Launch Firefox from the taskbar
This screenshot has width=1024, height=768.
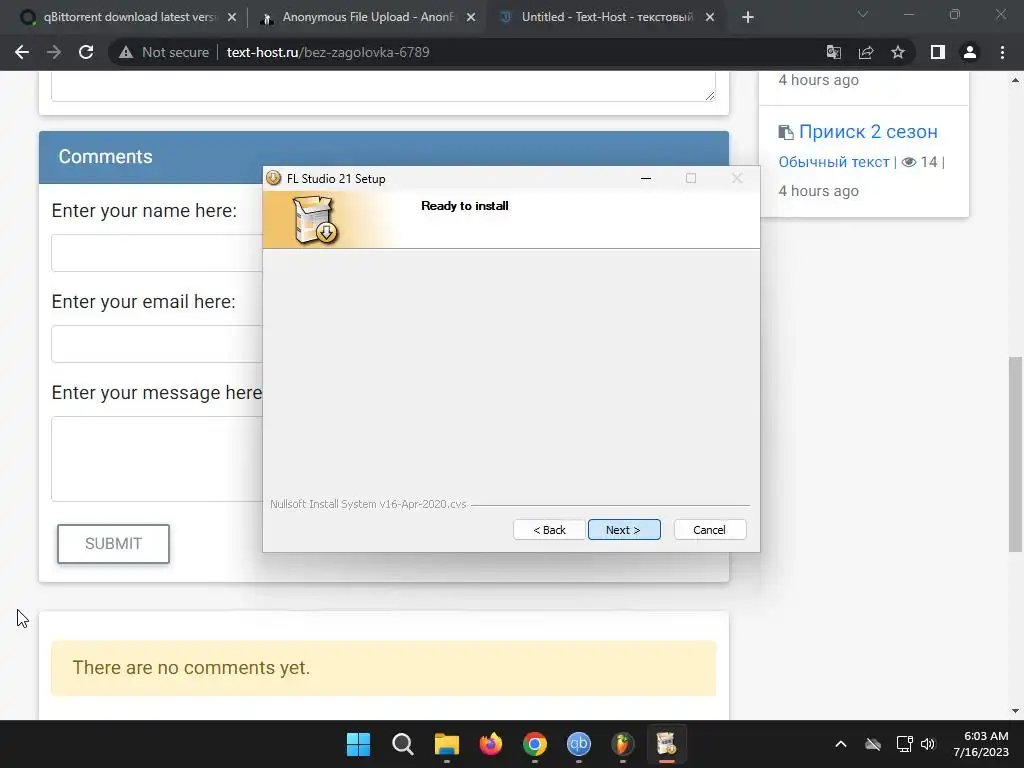point(490,744)
